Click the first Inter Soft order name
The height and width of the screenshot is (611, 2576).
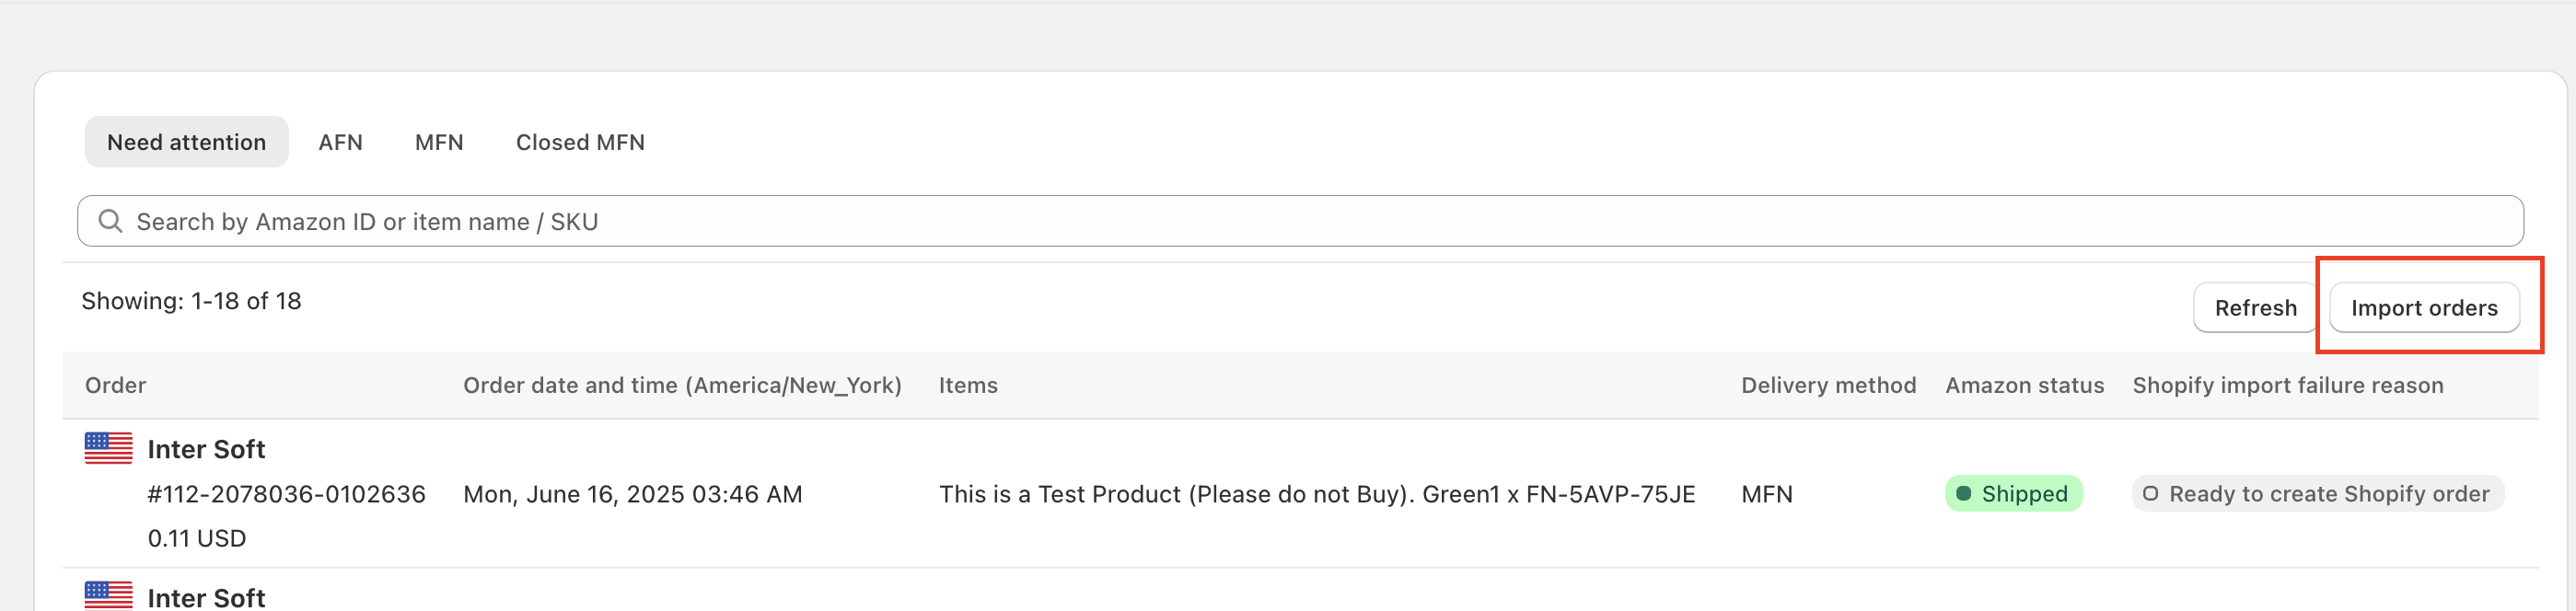(206, 449)
